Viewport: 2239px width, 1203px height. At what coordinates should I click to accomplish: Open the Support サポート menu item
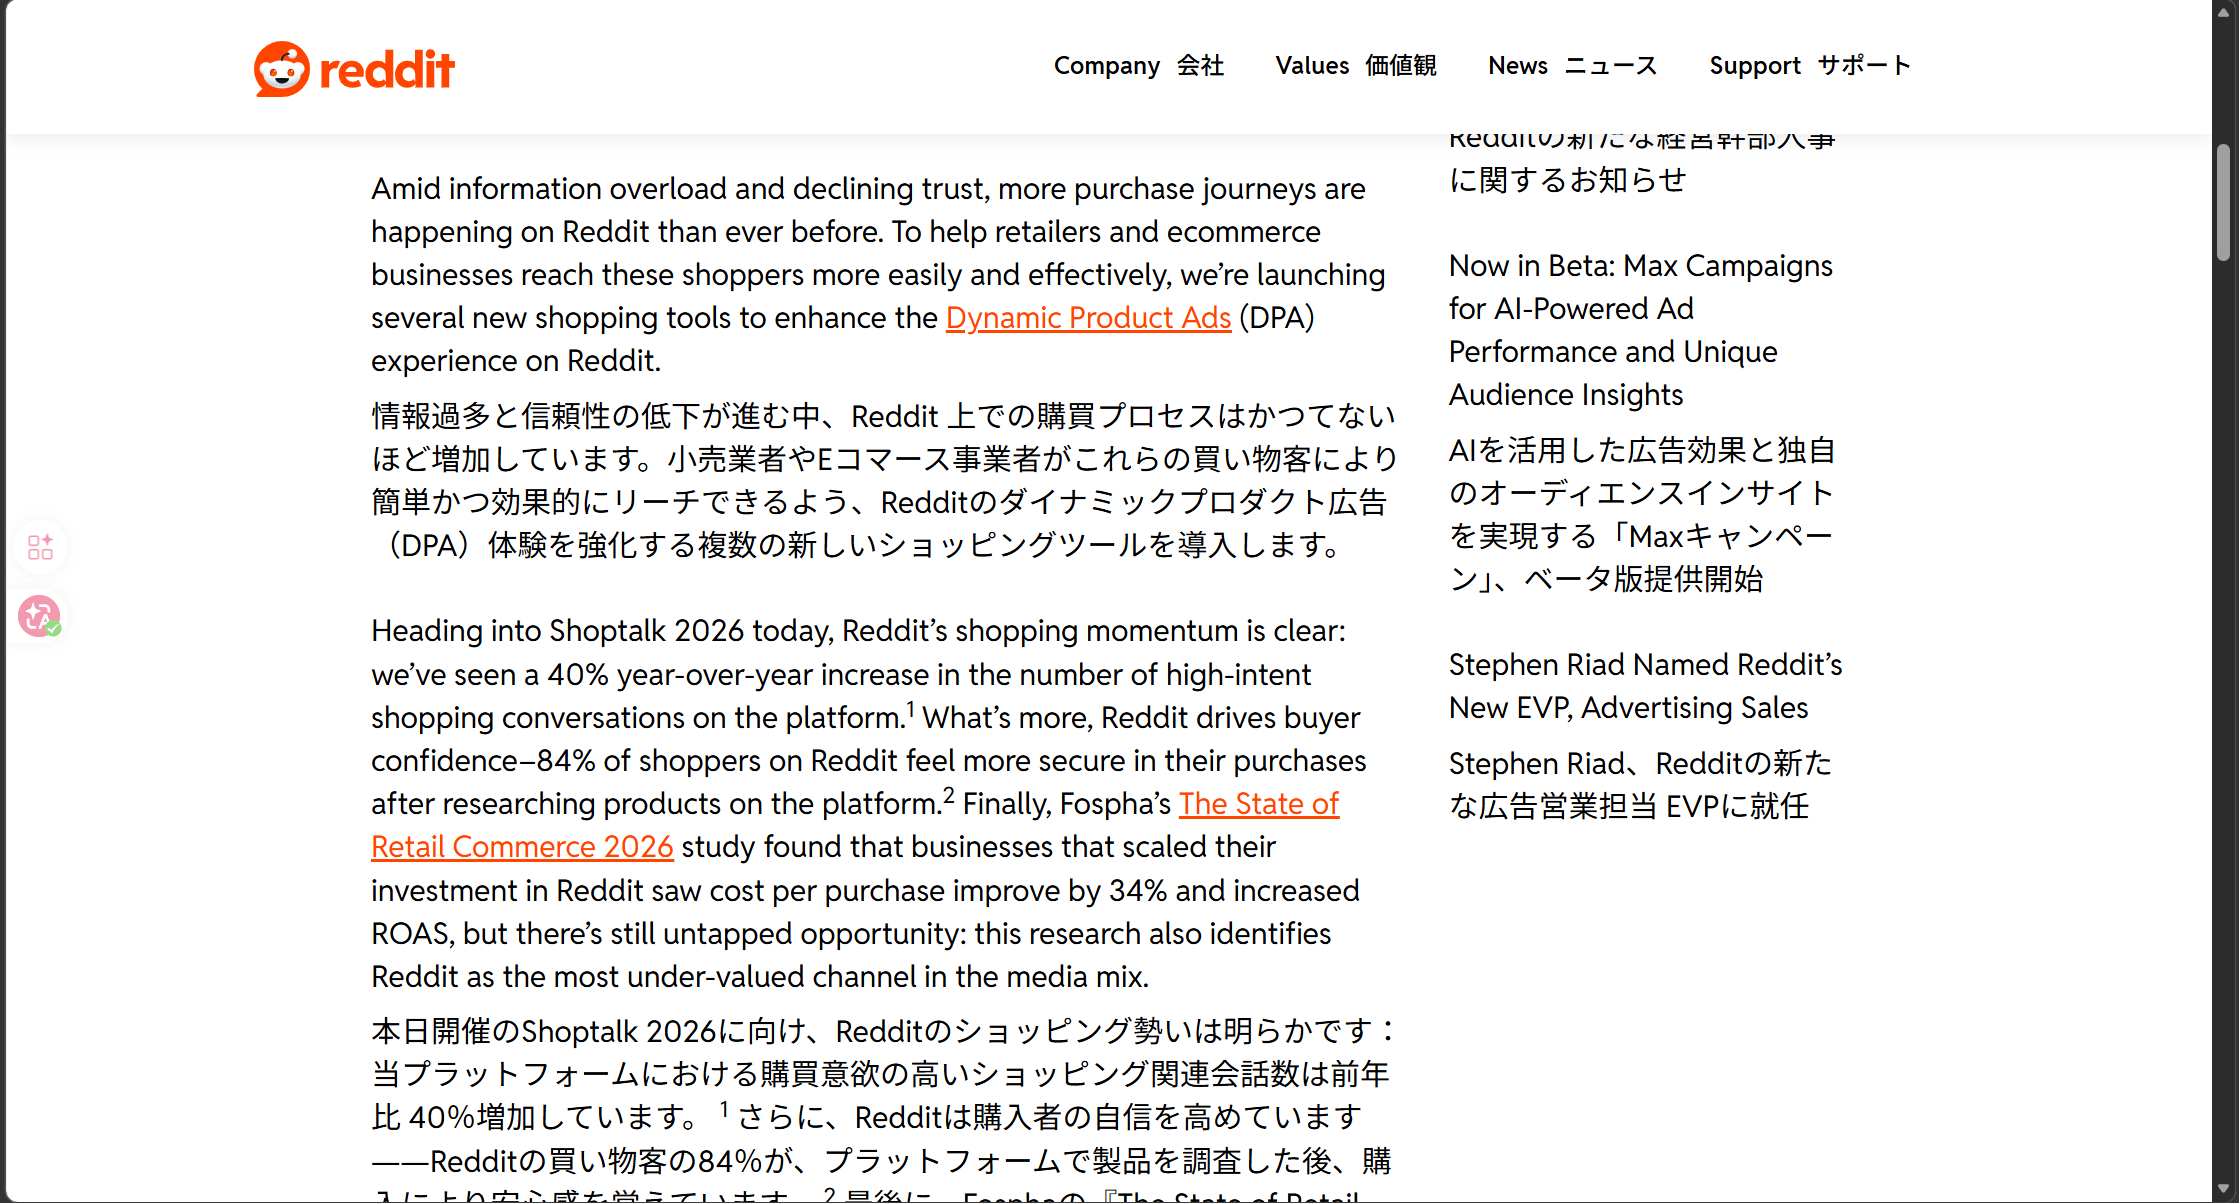tap(1809, 66)
